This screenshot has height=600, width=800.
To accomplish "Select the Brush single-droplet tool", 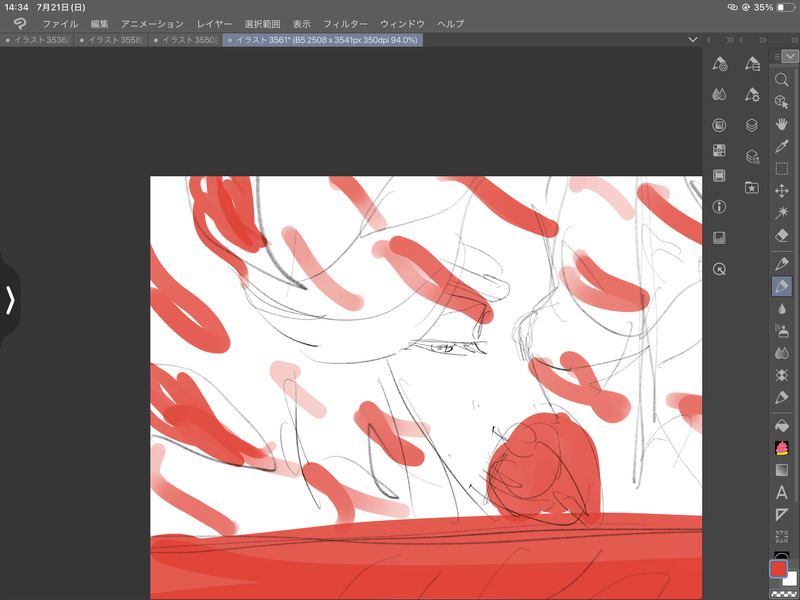I will pyautogui.click(x=781, y=308).
